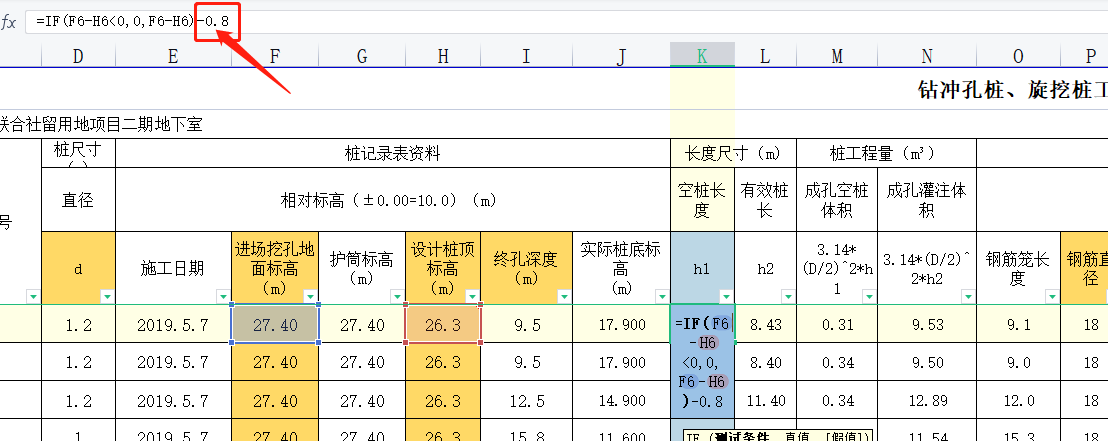Screen dimensions: 1108x441
Task: Select column M header
Action: 837,56
